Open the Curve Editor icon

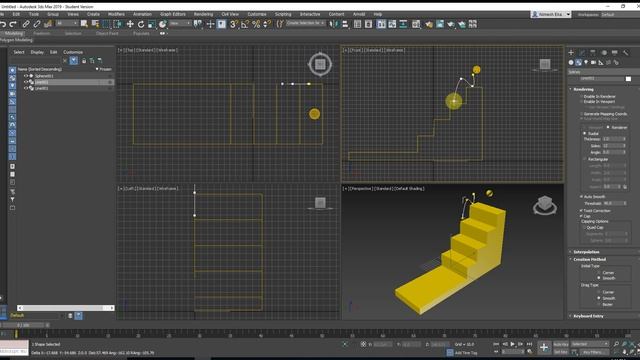392,24
